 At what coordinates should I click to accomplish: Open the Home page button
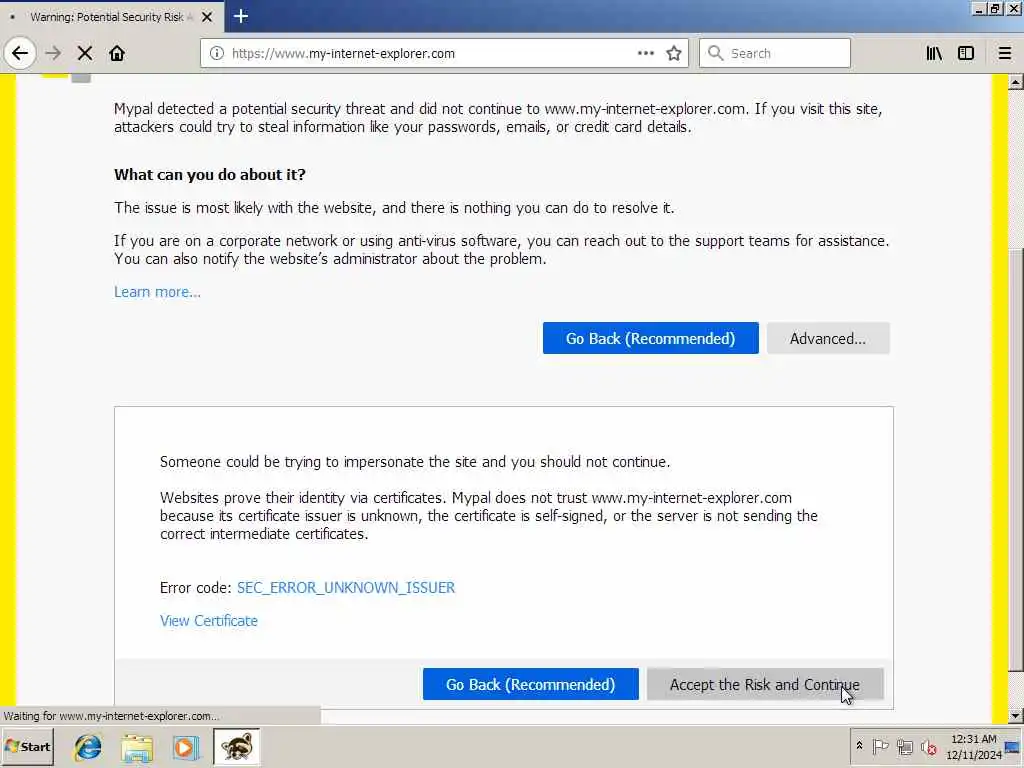(117, 53)
